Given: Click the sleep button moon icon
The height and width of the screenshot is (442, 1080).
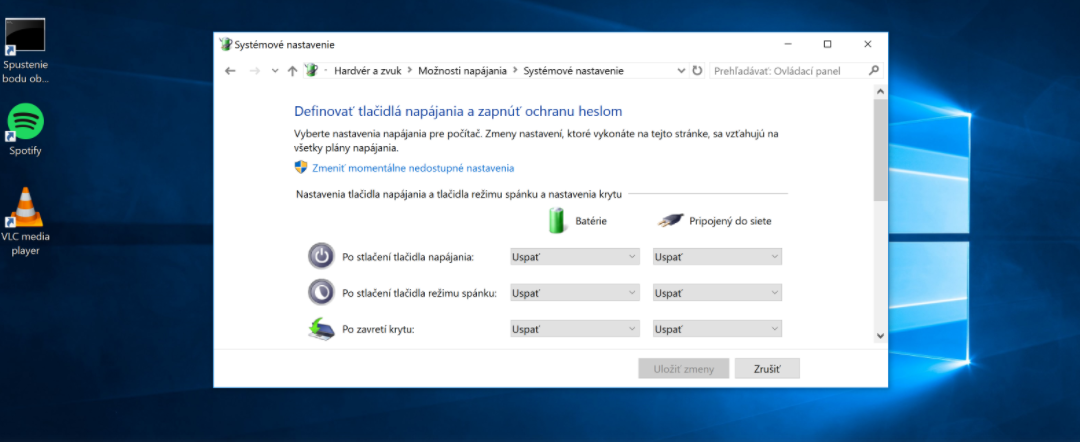Looking at the screenshot, I should click(320, 293).
